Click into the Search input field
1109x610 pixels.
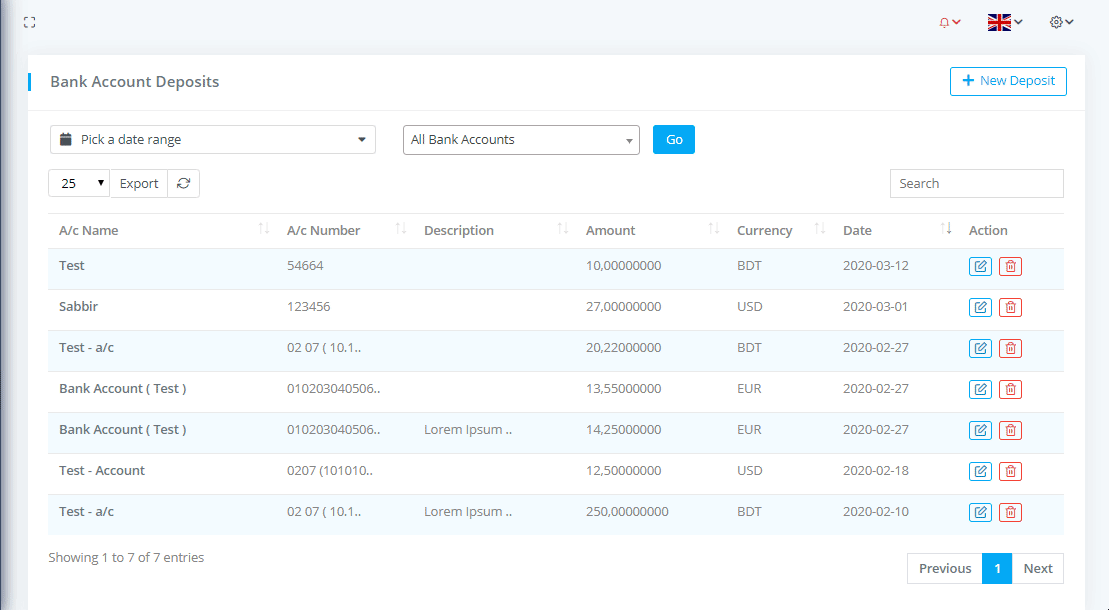click(976, 183)
